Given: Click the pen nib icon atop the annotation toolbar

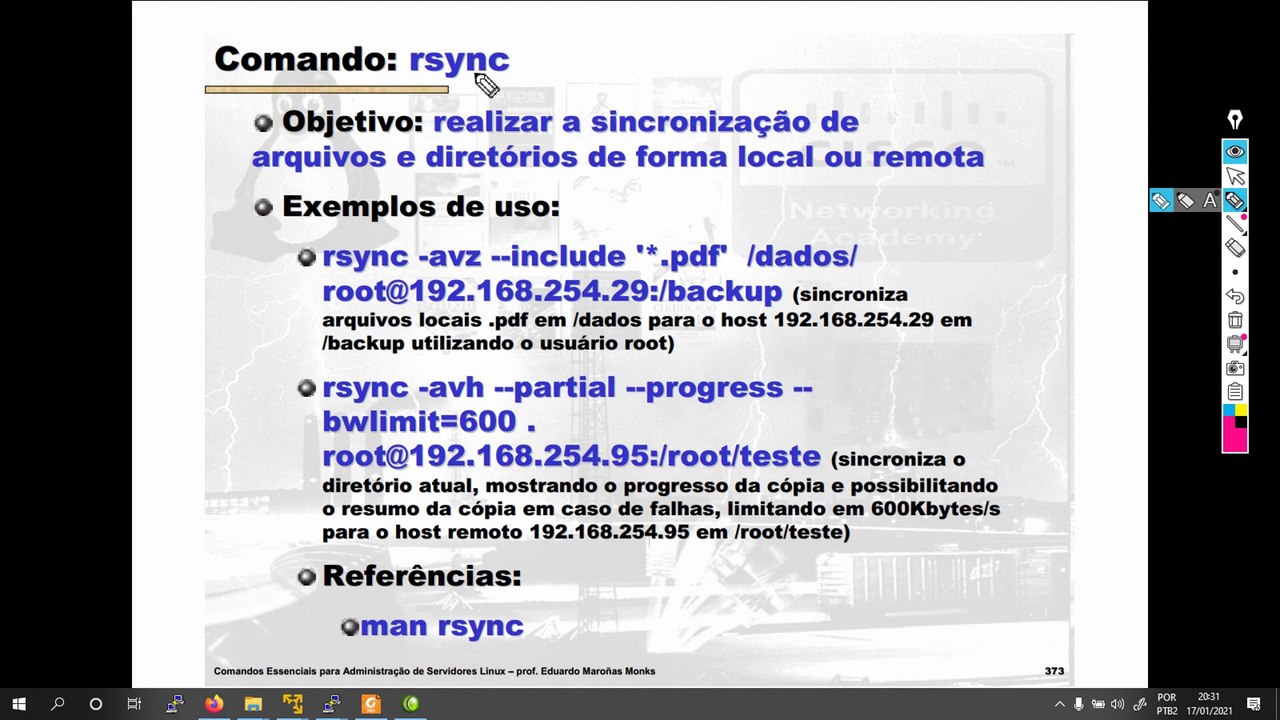Looking at the screenshot, I should pyautogui.click(x=1235, y=120).
